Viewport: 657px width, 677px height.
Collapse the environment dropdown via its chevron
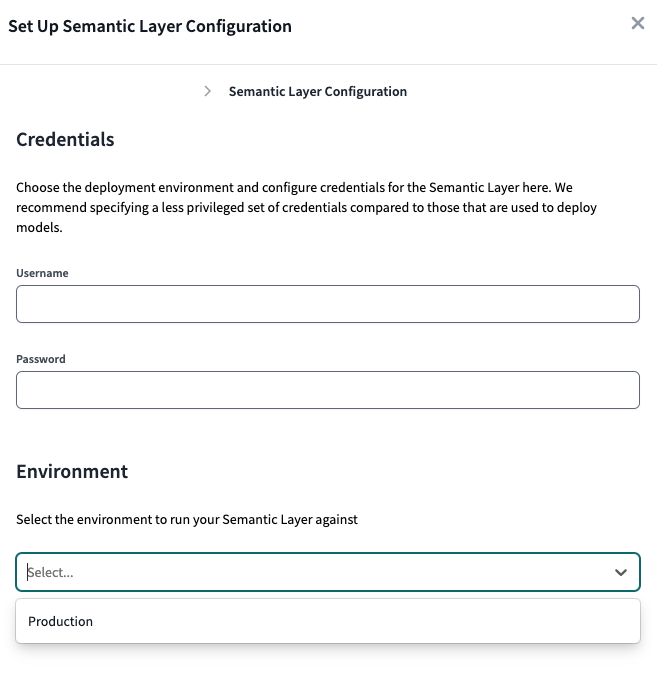621,573
